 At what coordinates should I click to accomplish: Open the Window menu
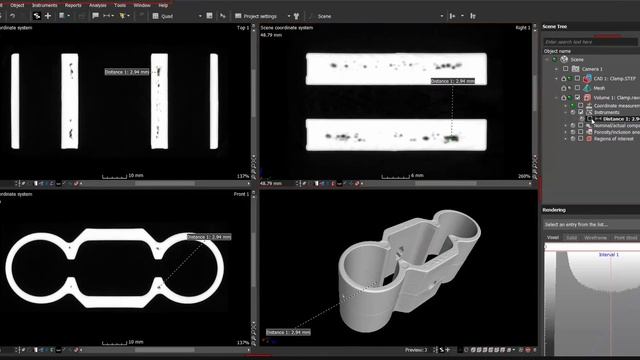[x=142, y=5]
